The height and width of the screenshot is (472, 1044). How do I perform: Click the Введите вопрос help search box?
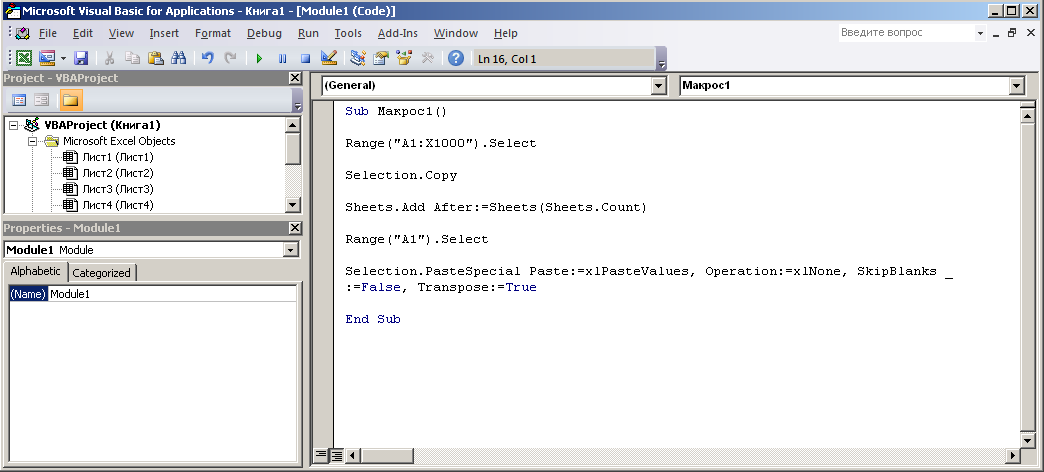pyautogui.click(x=906, y=33)
